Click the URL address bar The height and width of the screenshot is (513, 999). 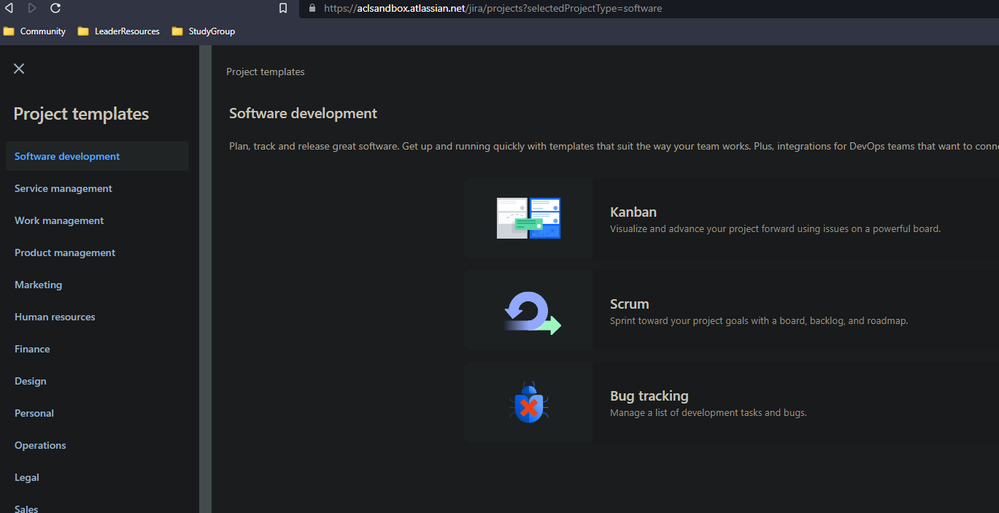pos(649,8)
